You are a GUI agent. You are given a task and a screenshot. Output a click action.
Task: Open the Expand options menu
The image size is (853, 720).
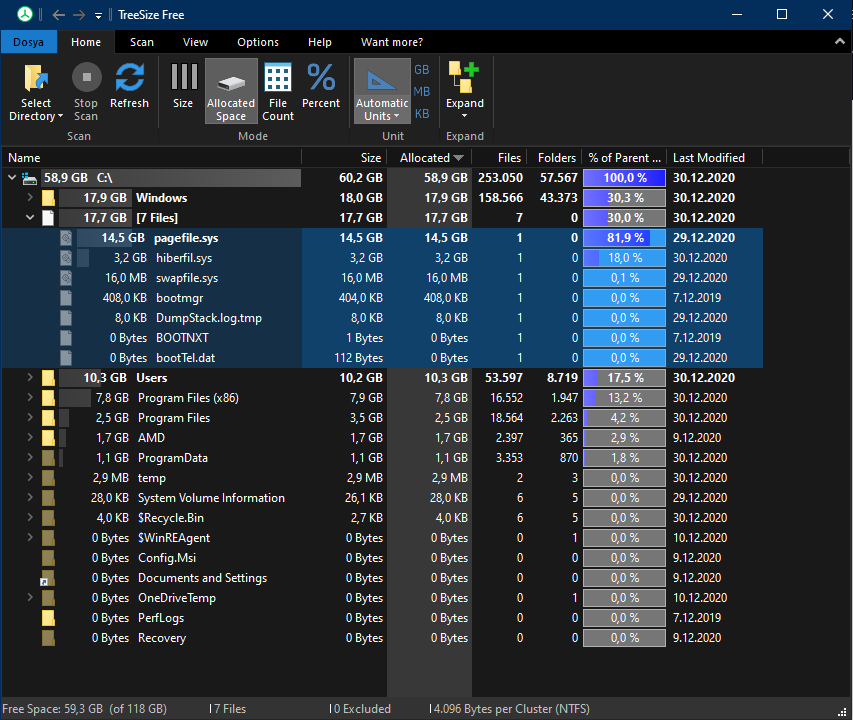465,91
